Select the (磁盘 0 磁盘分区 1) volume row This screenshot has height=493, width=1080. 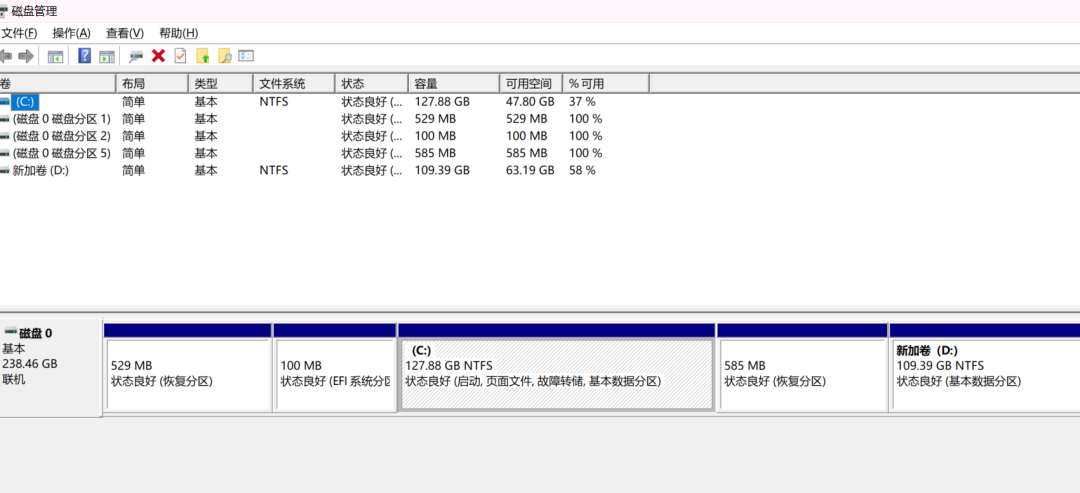click(x=61, y=119)
